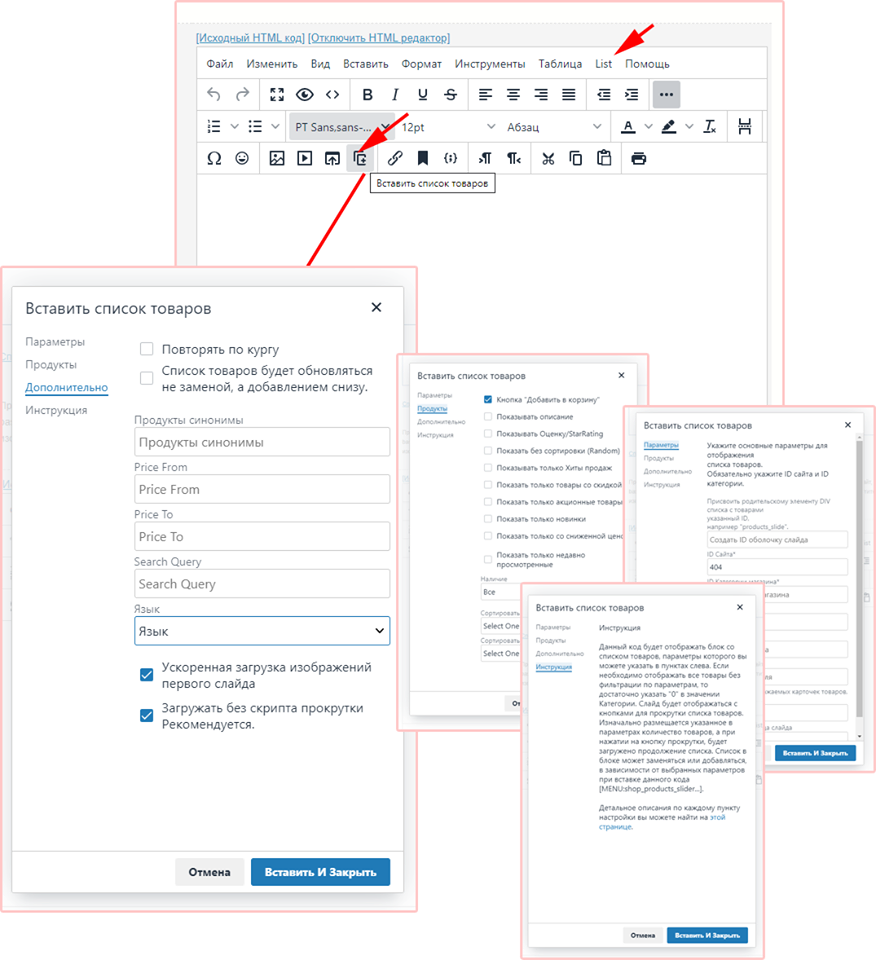Enable the 'Повторять по кургу' checkbox
This screenshot has height=960, width=876.
pos(147,349)
